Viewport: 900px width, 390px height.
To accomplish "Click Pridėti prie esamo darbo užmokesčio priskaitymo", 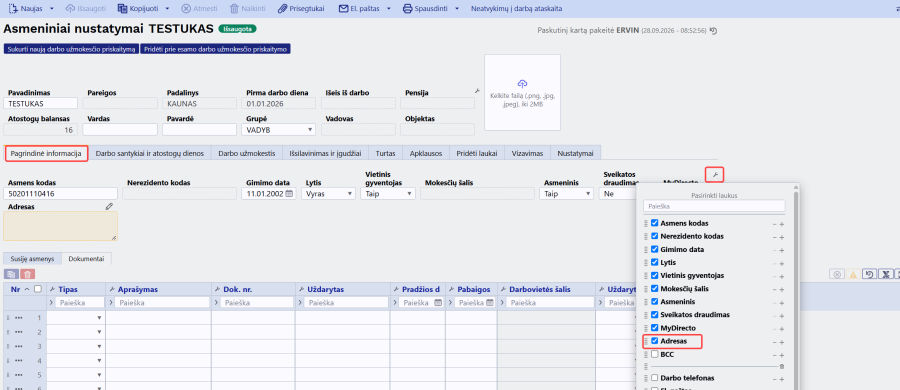I will pyautogui.click(x=215, y=49).
